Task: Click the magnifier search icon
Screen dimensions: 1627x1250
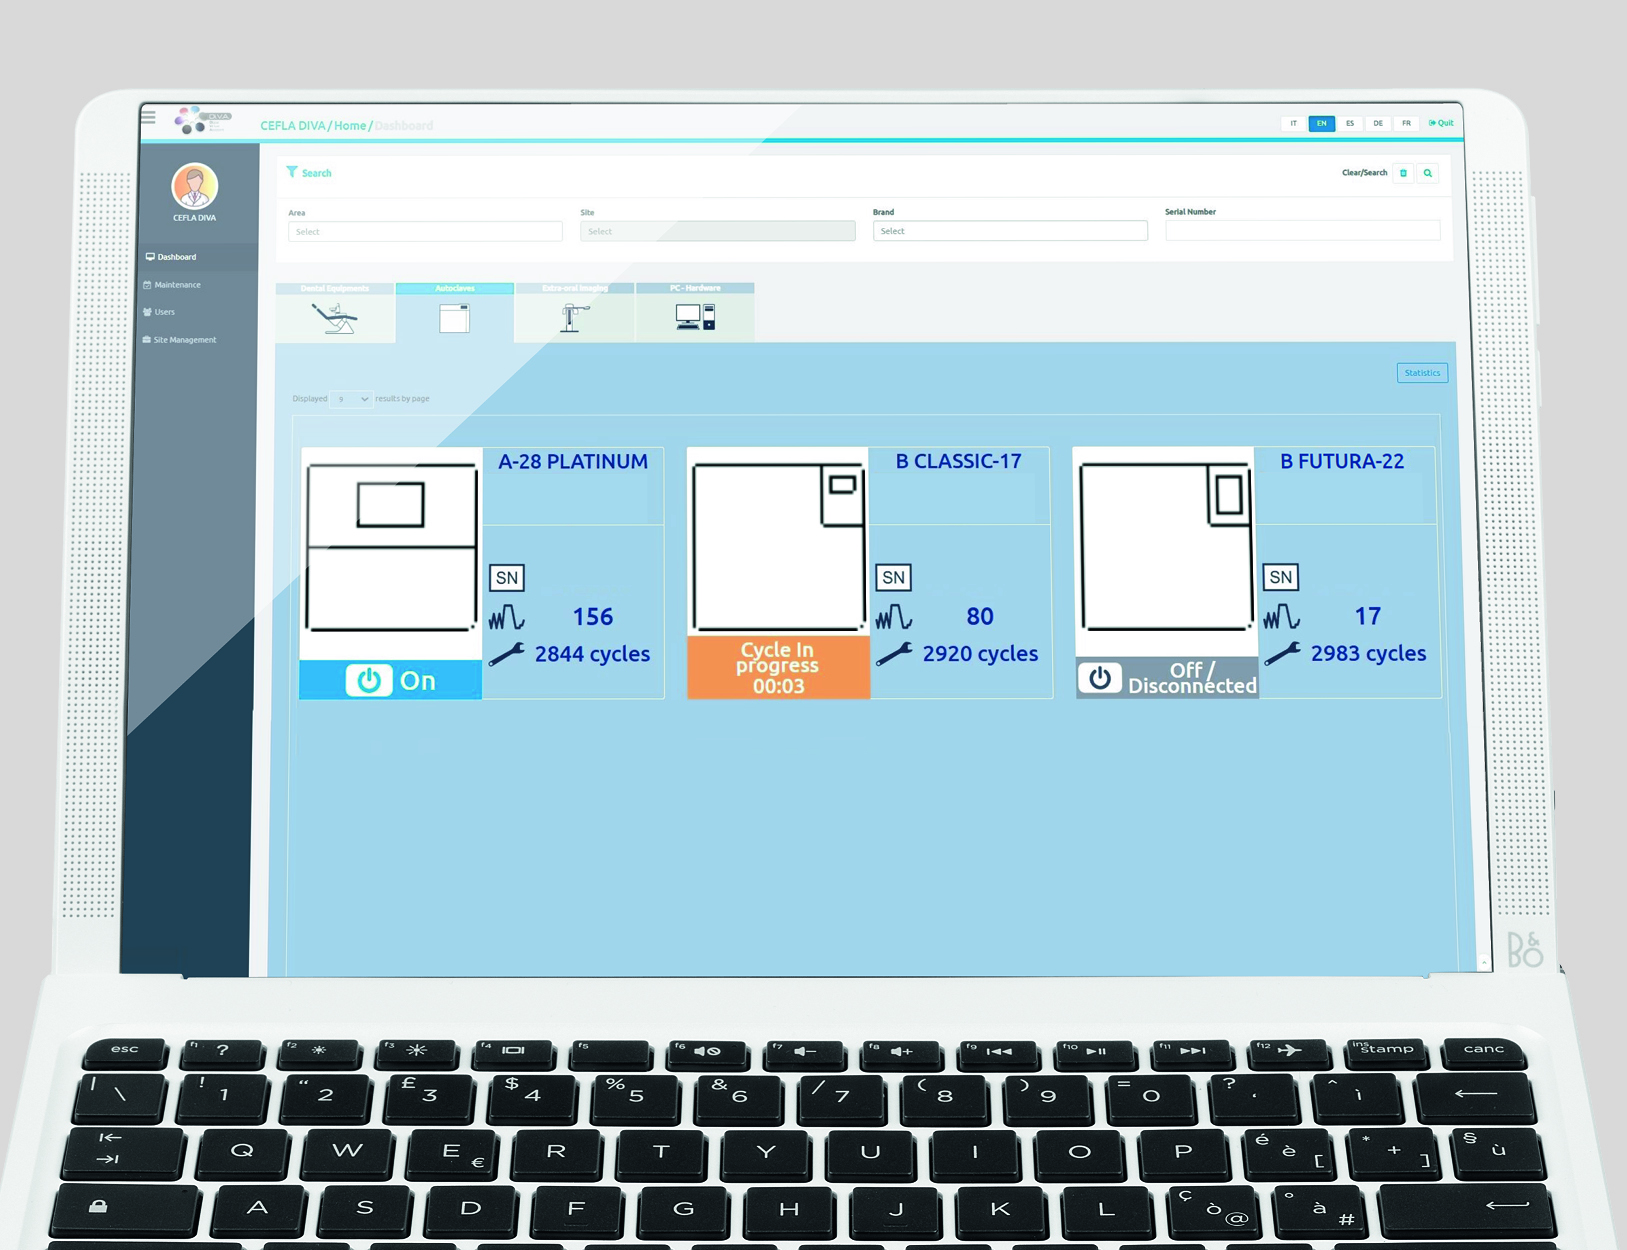Action: click(x=1428, y=173)
